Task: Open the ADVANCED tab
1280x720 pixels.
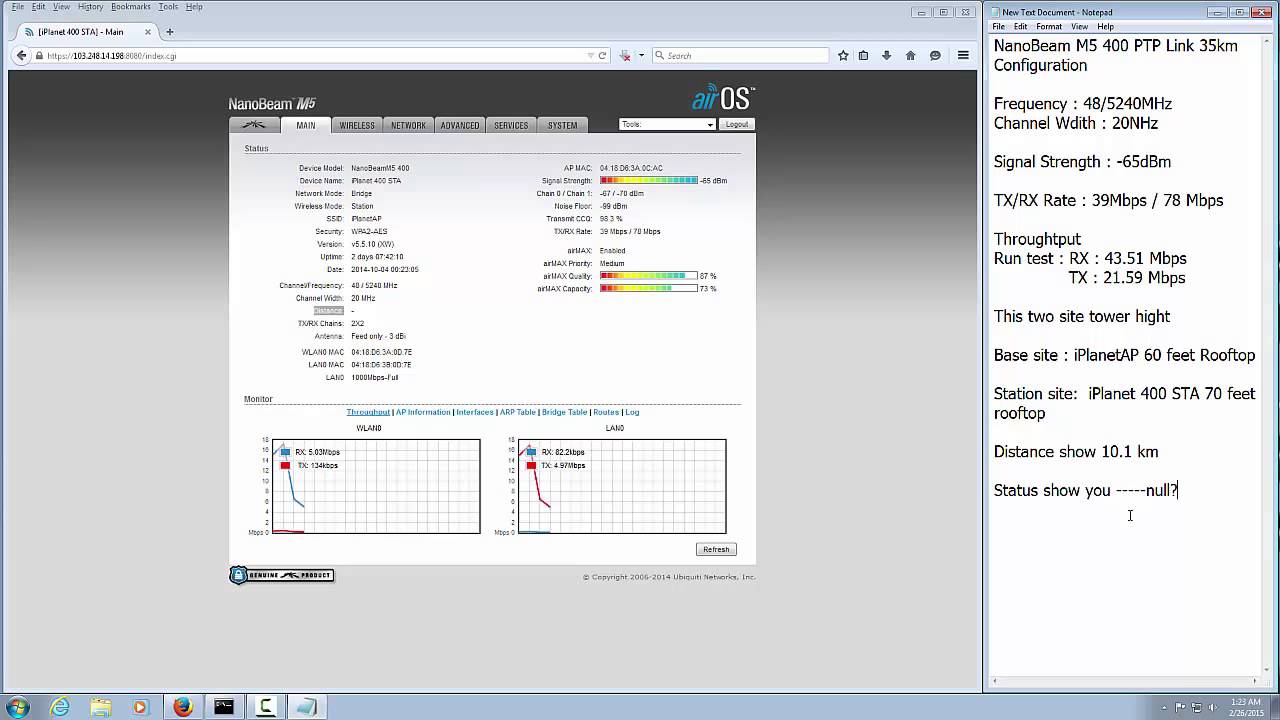Action: pos(460,125)
